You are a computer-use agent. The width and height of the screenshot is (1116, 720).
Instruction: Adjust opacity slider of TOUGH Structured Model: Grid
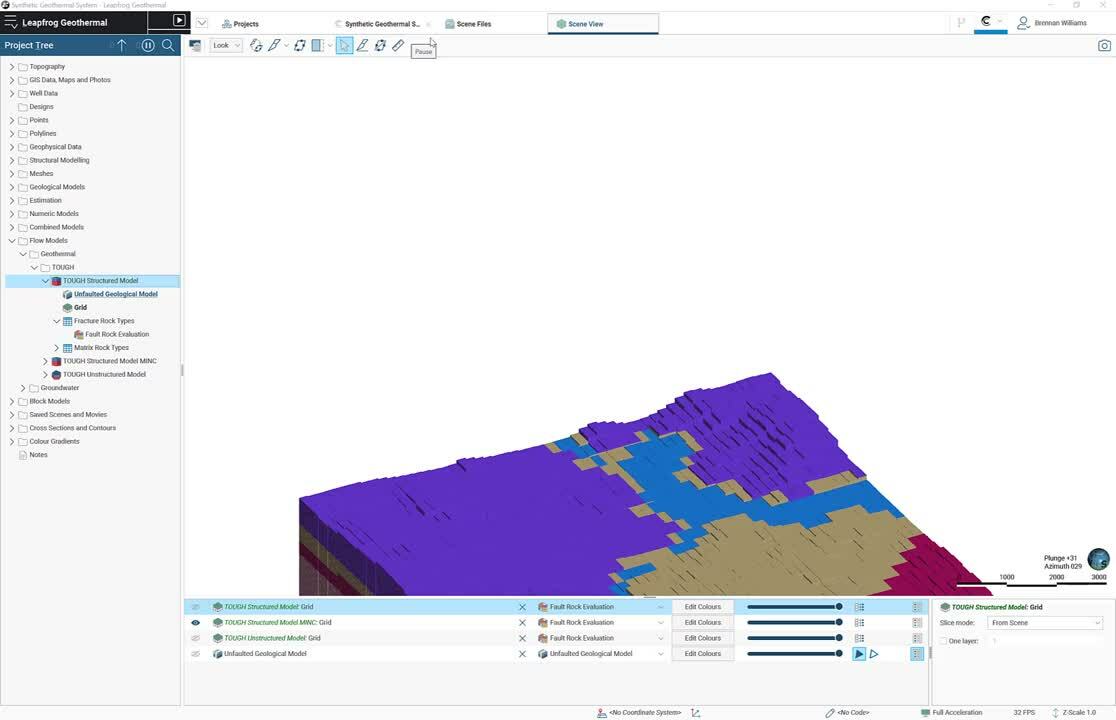pos(794,607)
